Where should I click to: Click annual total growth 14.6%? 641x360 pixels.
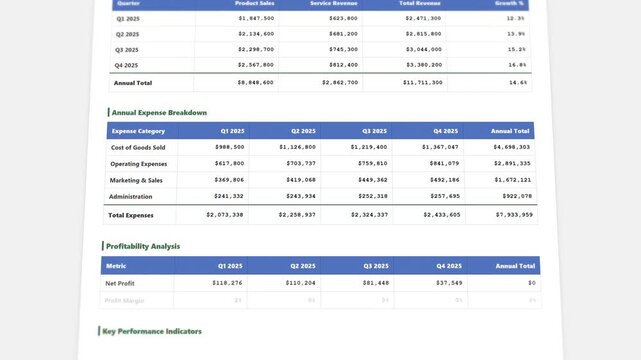point(518,83)
